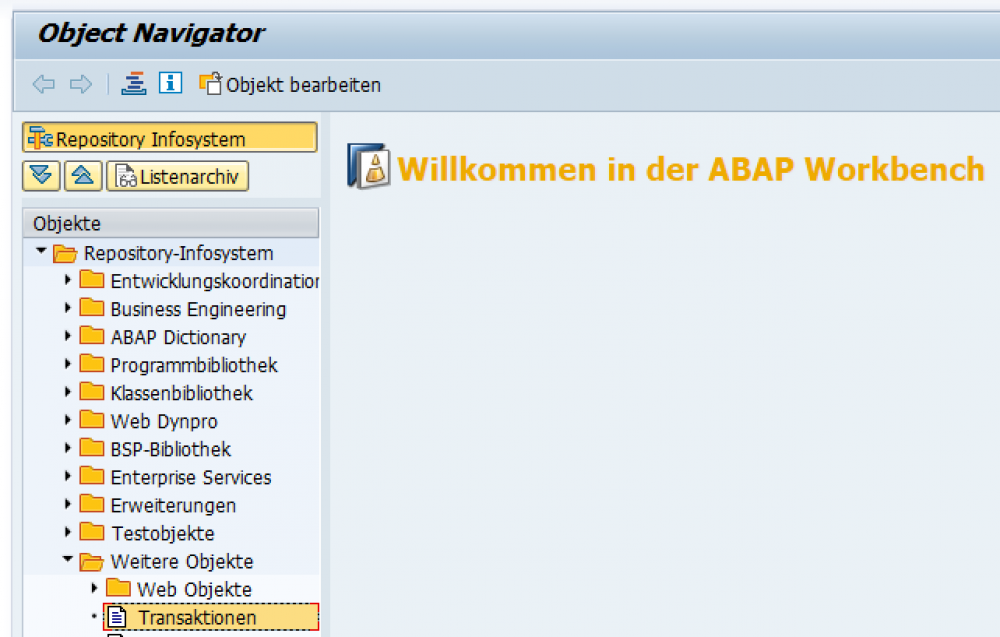Expand the ABAP Dictionary node
The width and height of the screenshot is (1000, 637).
click(x=65, y=337)
